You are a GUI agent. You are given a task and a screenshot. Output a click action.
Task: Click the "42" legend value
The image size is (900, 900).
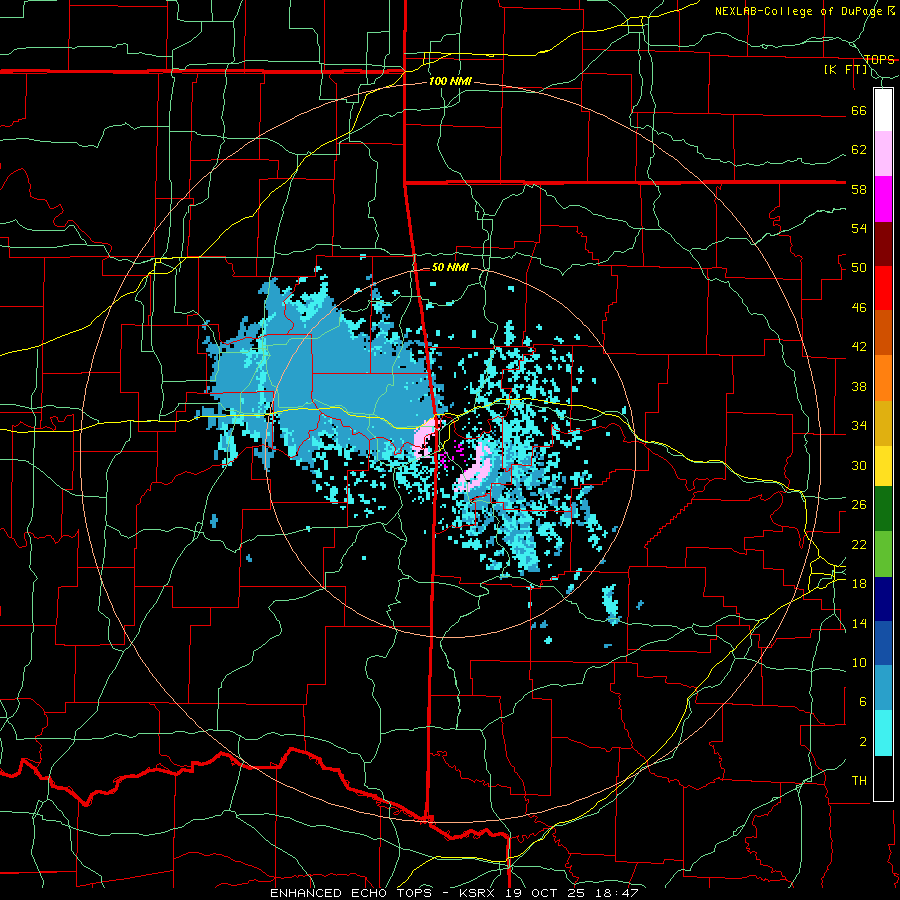tap(859, 347)
